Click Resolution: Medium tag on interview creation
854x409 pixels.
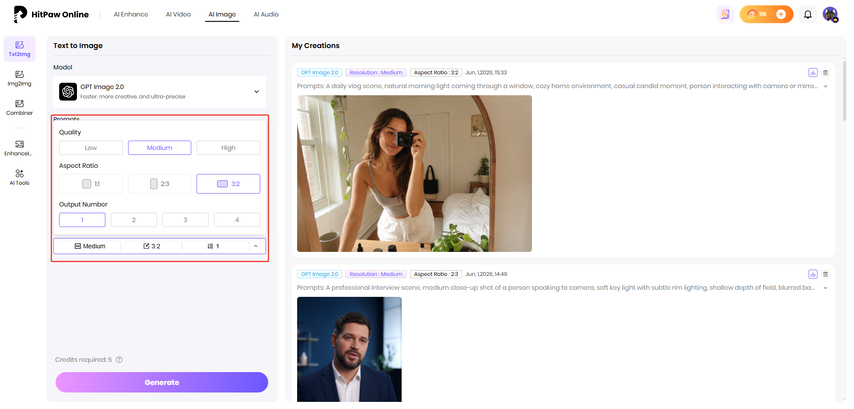[376, 274]
